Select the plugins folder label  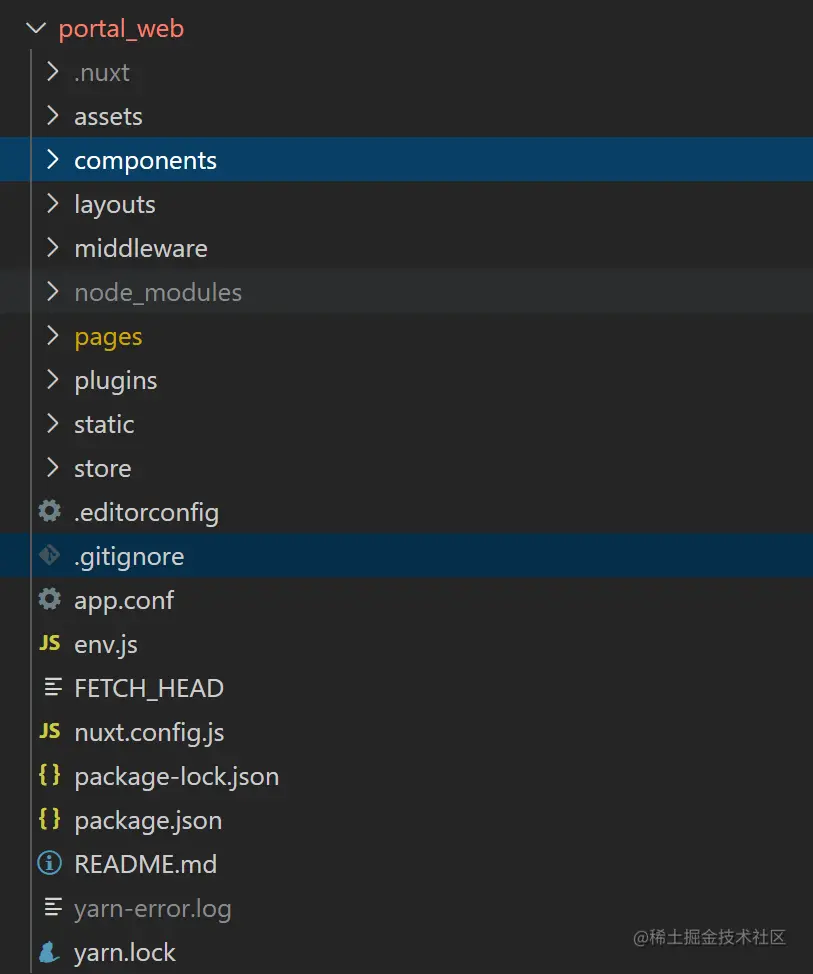click(x=116, y=380)
